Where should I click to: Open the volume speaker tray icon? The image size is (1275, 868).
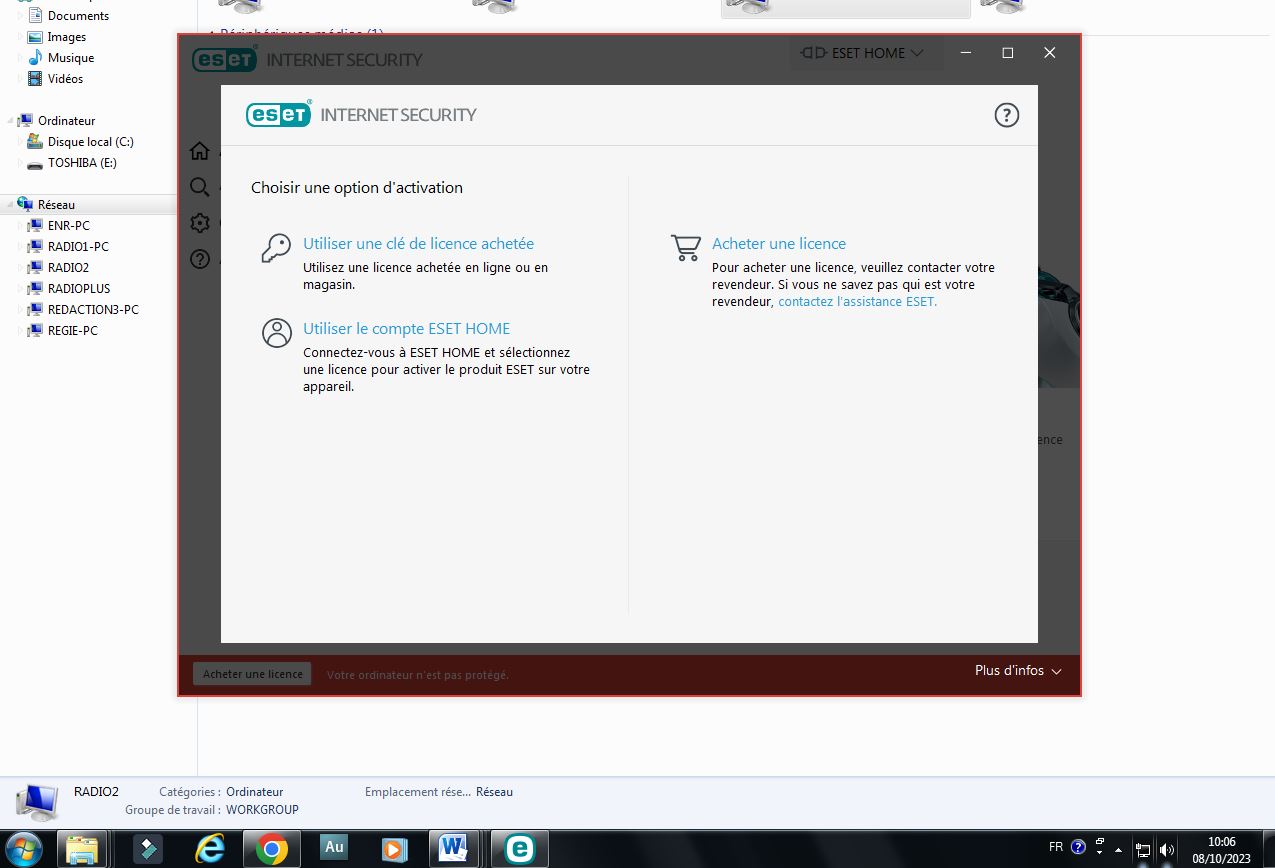coord(1166,850)
